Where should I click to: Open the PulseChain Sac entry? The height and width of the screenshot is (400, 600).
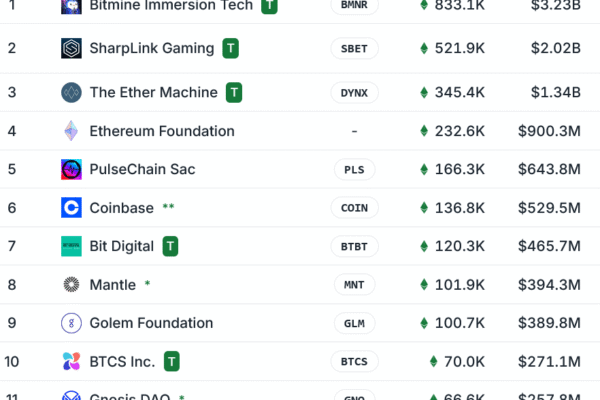[x=142, y=169]
